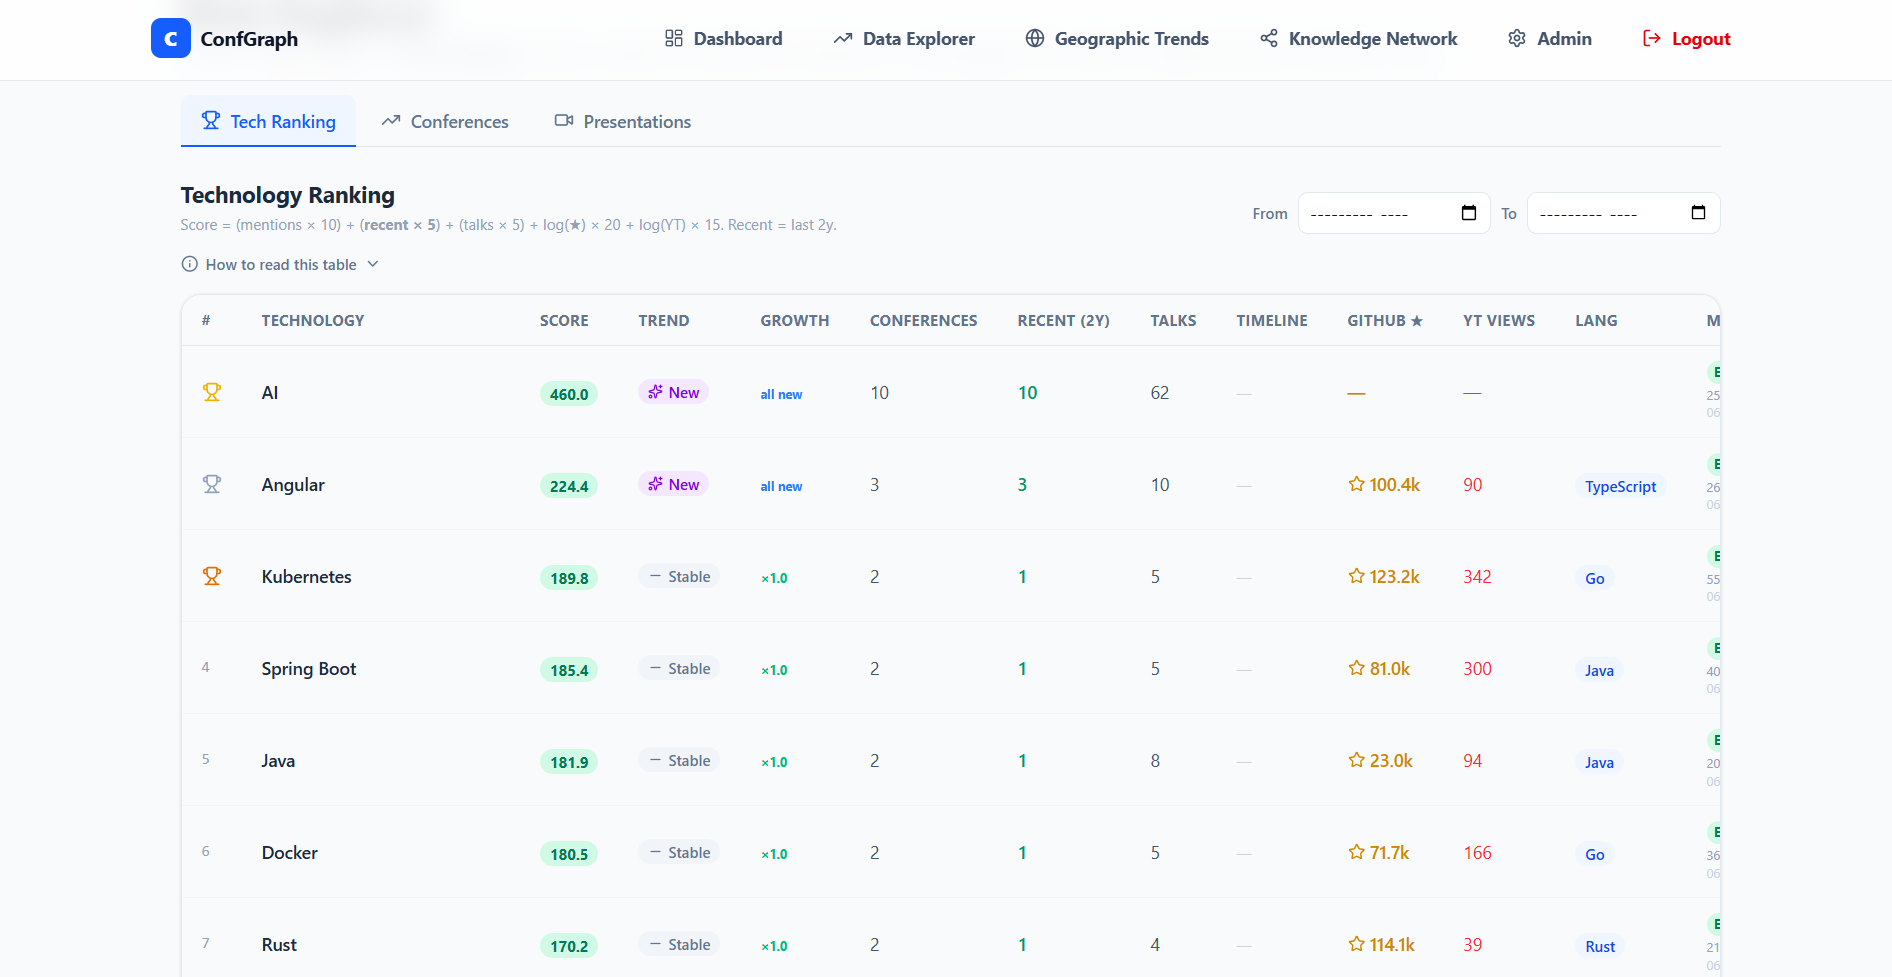Click the star icon at 100.4k
This screenshot has height=977, width=1892.
pyautogui.click(x=1356, y=484)
